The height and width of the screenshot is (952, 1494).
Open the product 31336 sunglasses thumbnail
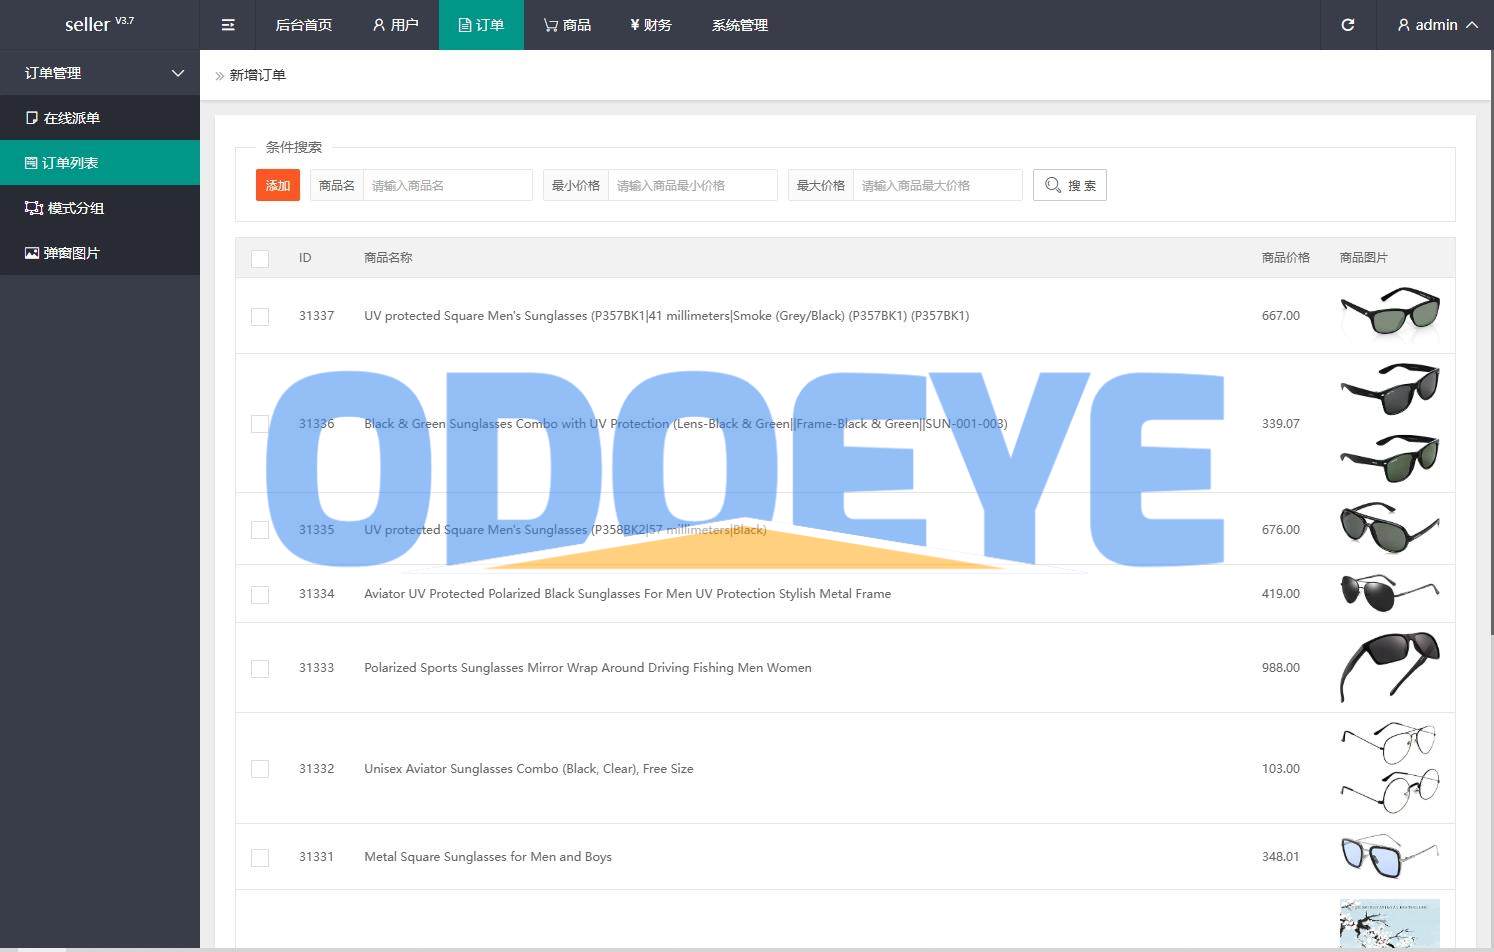1390,423
